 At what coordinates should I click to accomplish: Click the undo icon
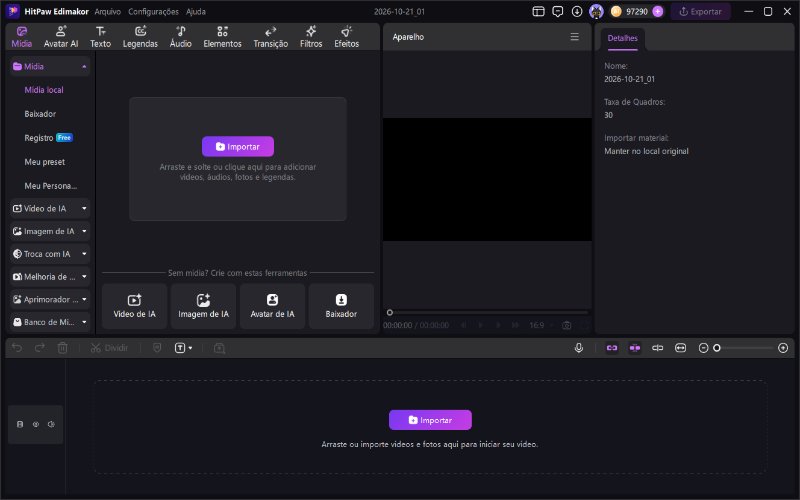click(x=17, y=348)
